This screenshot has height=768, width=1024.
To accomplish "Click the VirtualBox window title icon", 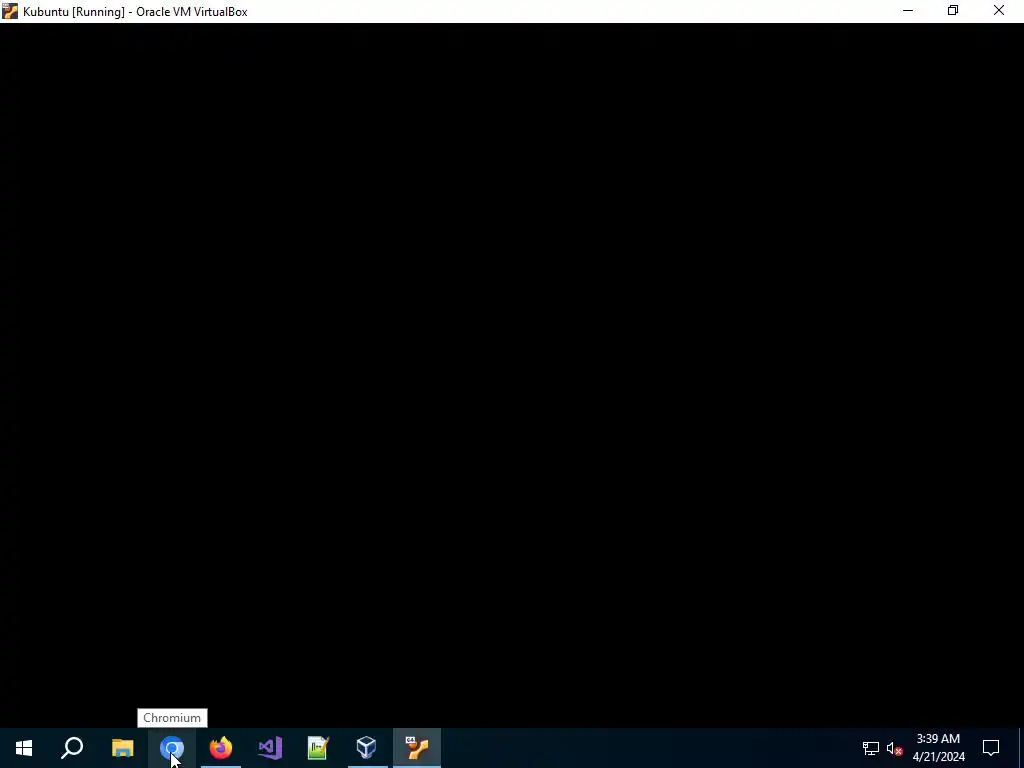I will pos(10,11).
